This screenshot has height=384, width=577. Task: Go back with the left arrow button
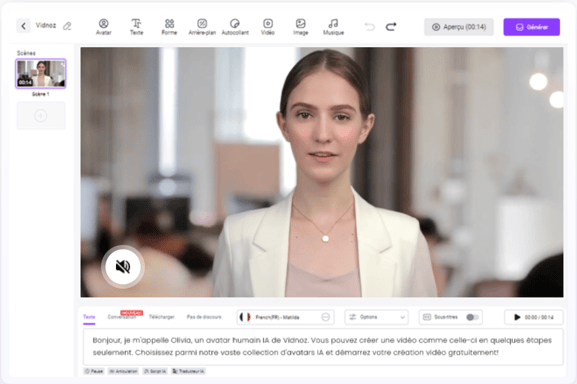[23, 26]
